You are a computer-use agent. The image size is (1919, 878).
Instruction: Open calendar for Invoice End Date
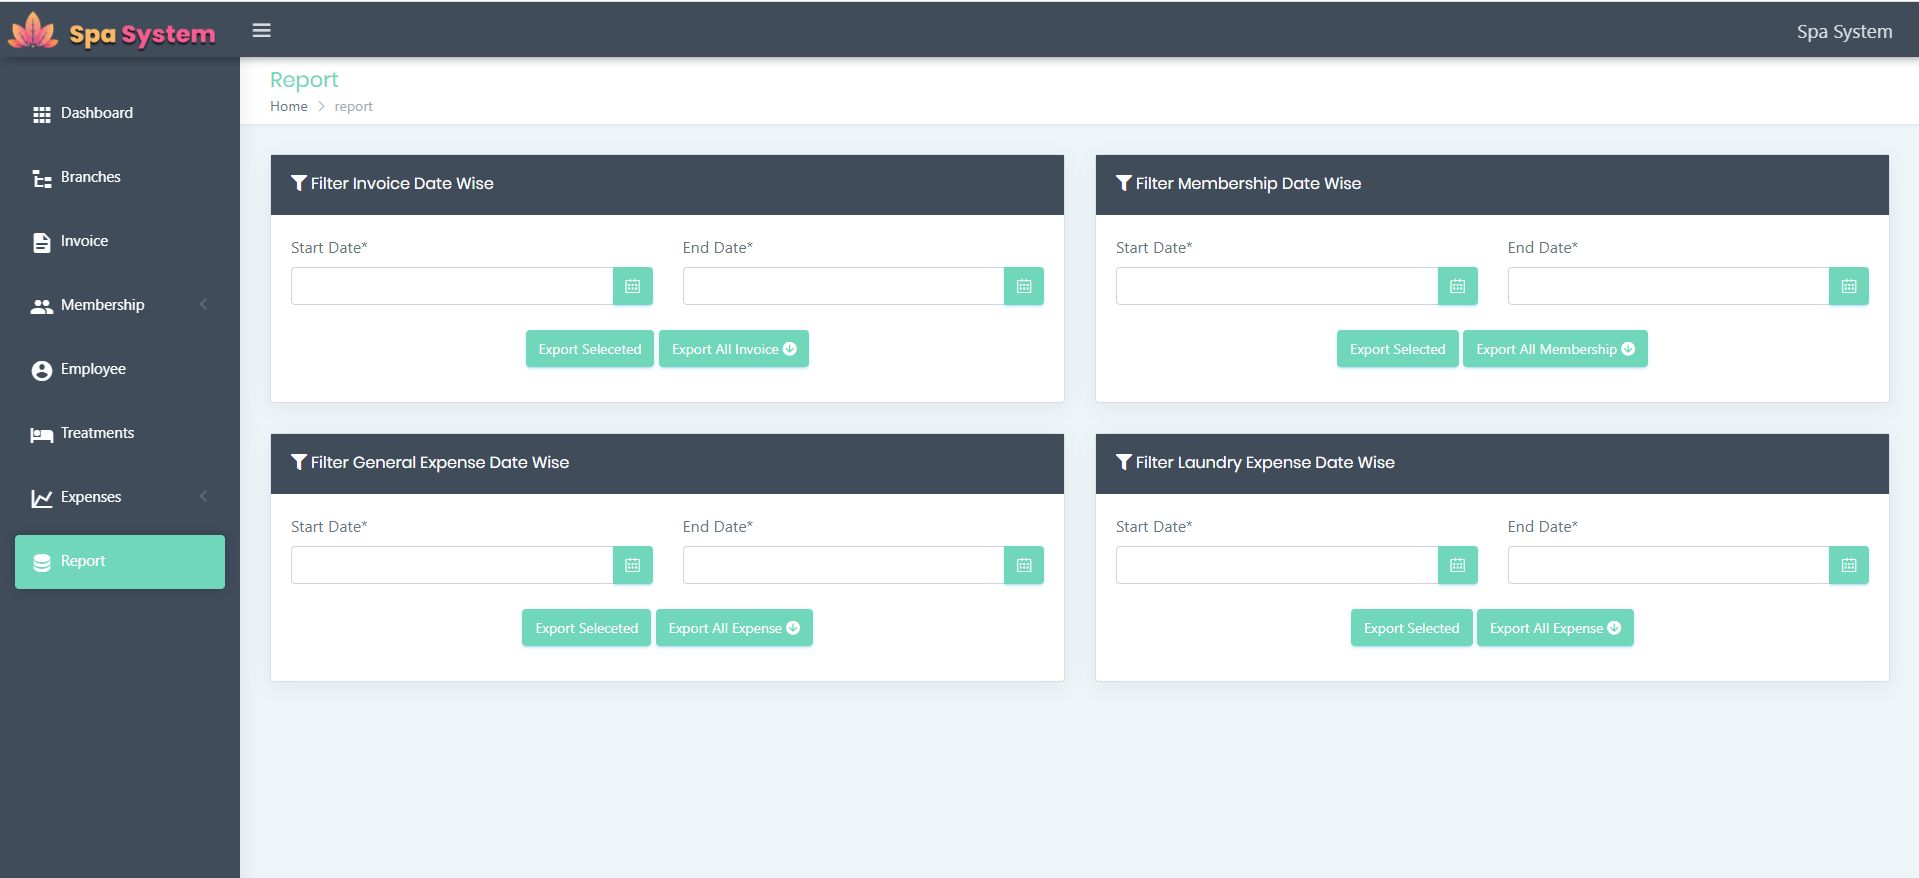[1024, 286]
